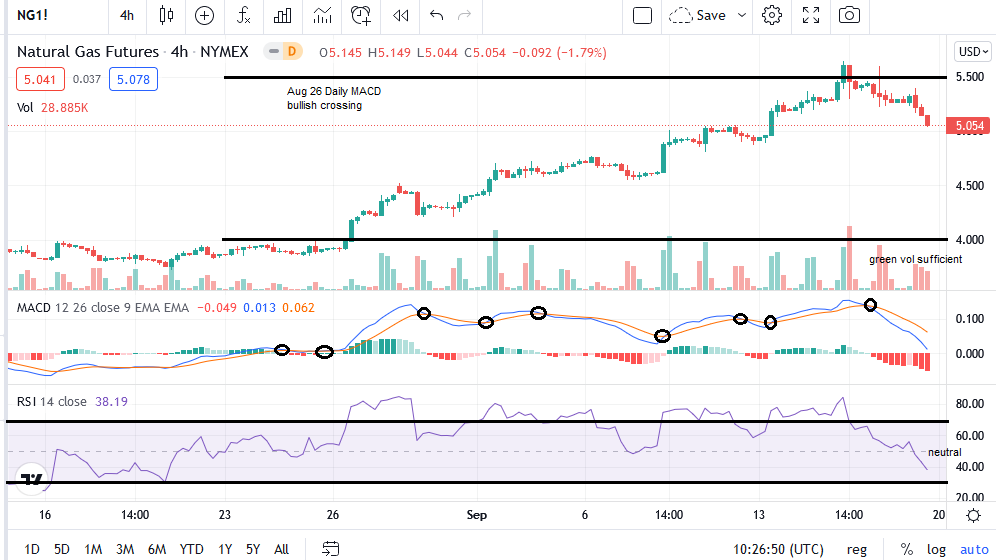Screen dimensions: 996x560
Task: Set range to 1Y
Action: (225, 549)
